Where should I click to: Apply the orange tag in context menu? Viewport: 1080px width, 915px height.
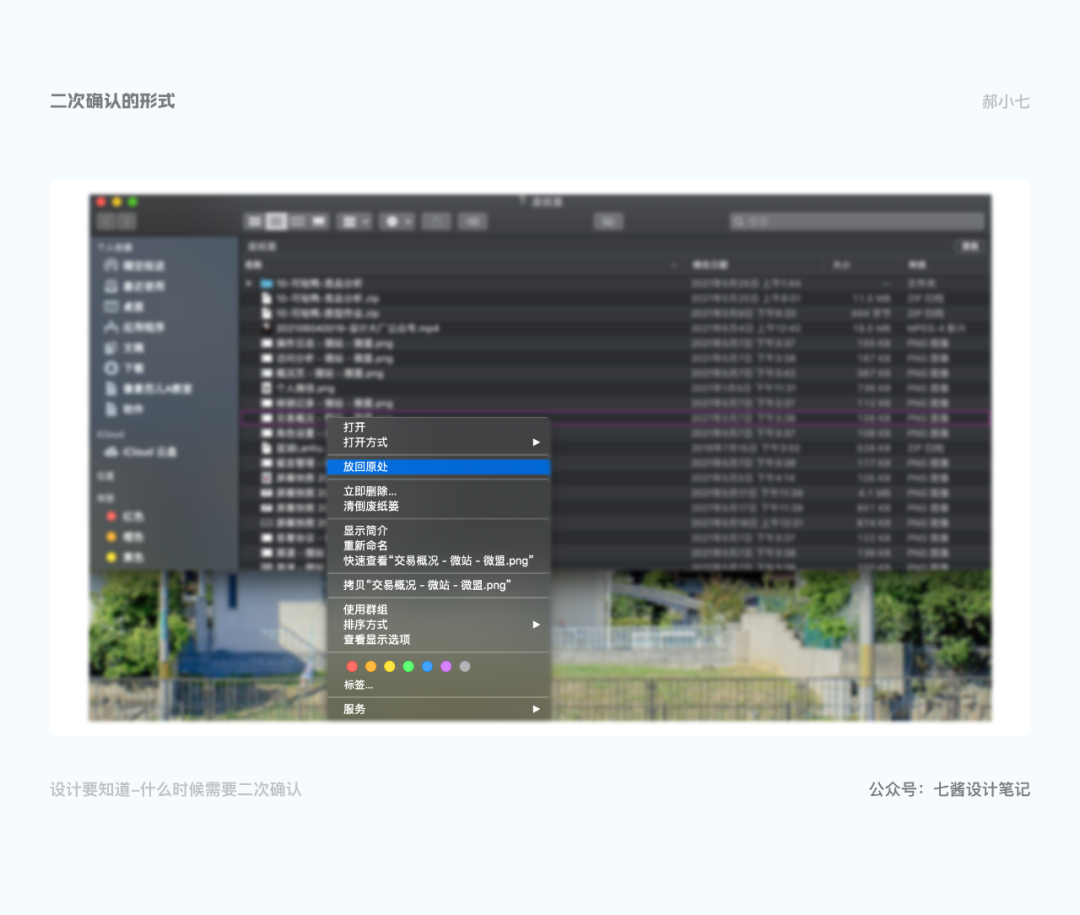371,667
